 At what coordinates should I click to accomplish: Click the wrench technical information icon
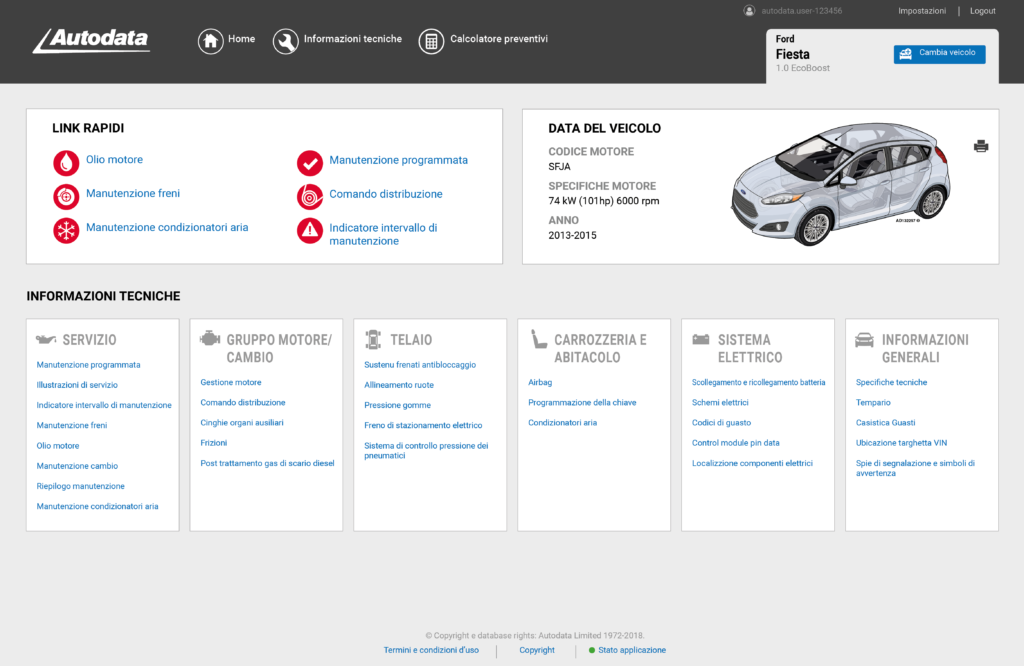click(285, 41)
